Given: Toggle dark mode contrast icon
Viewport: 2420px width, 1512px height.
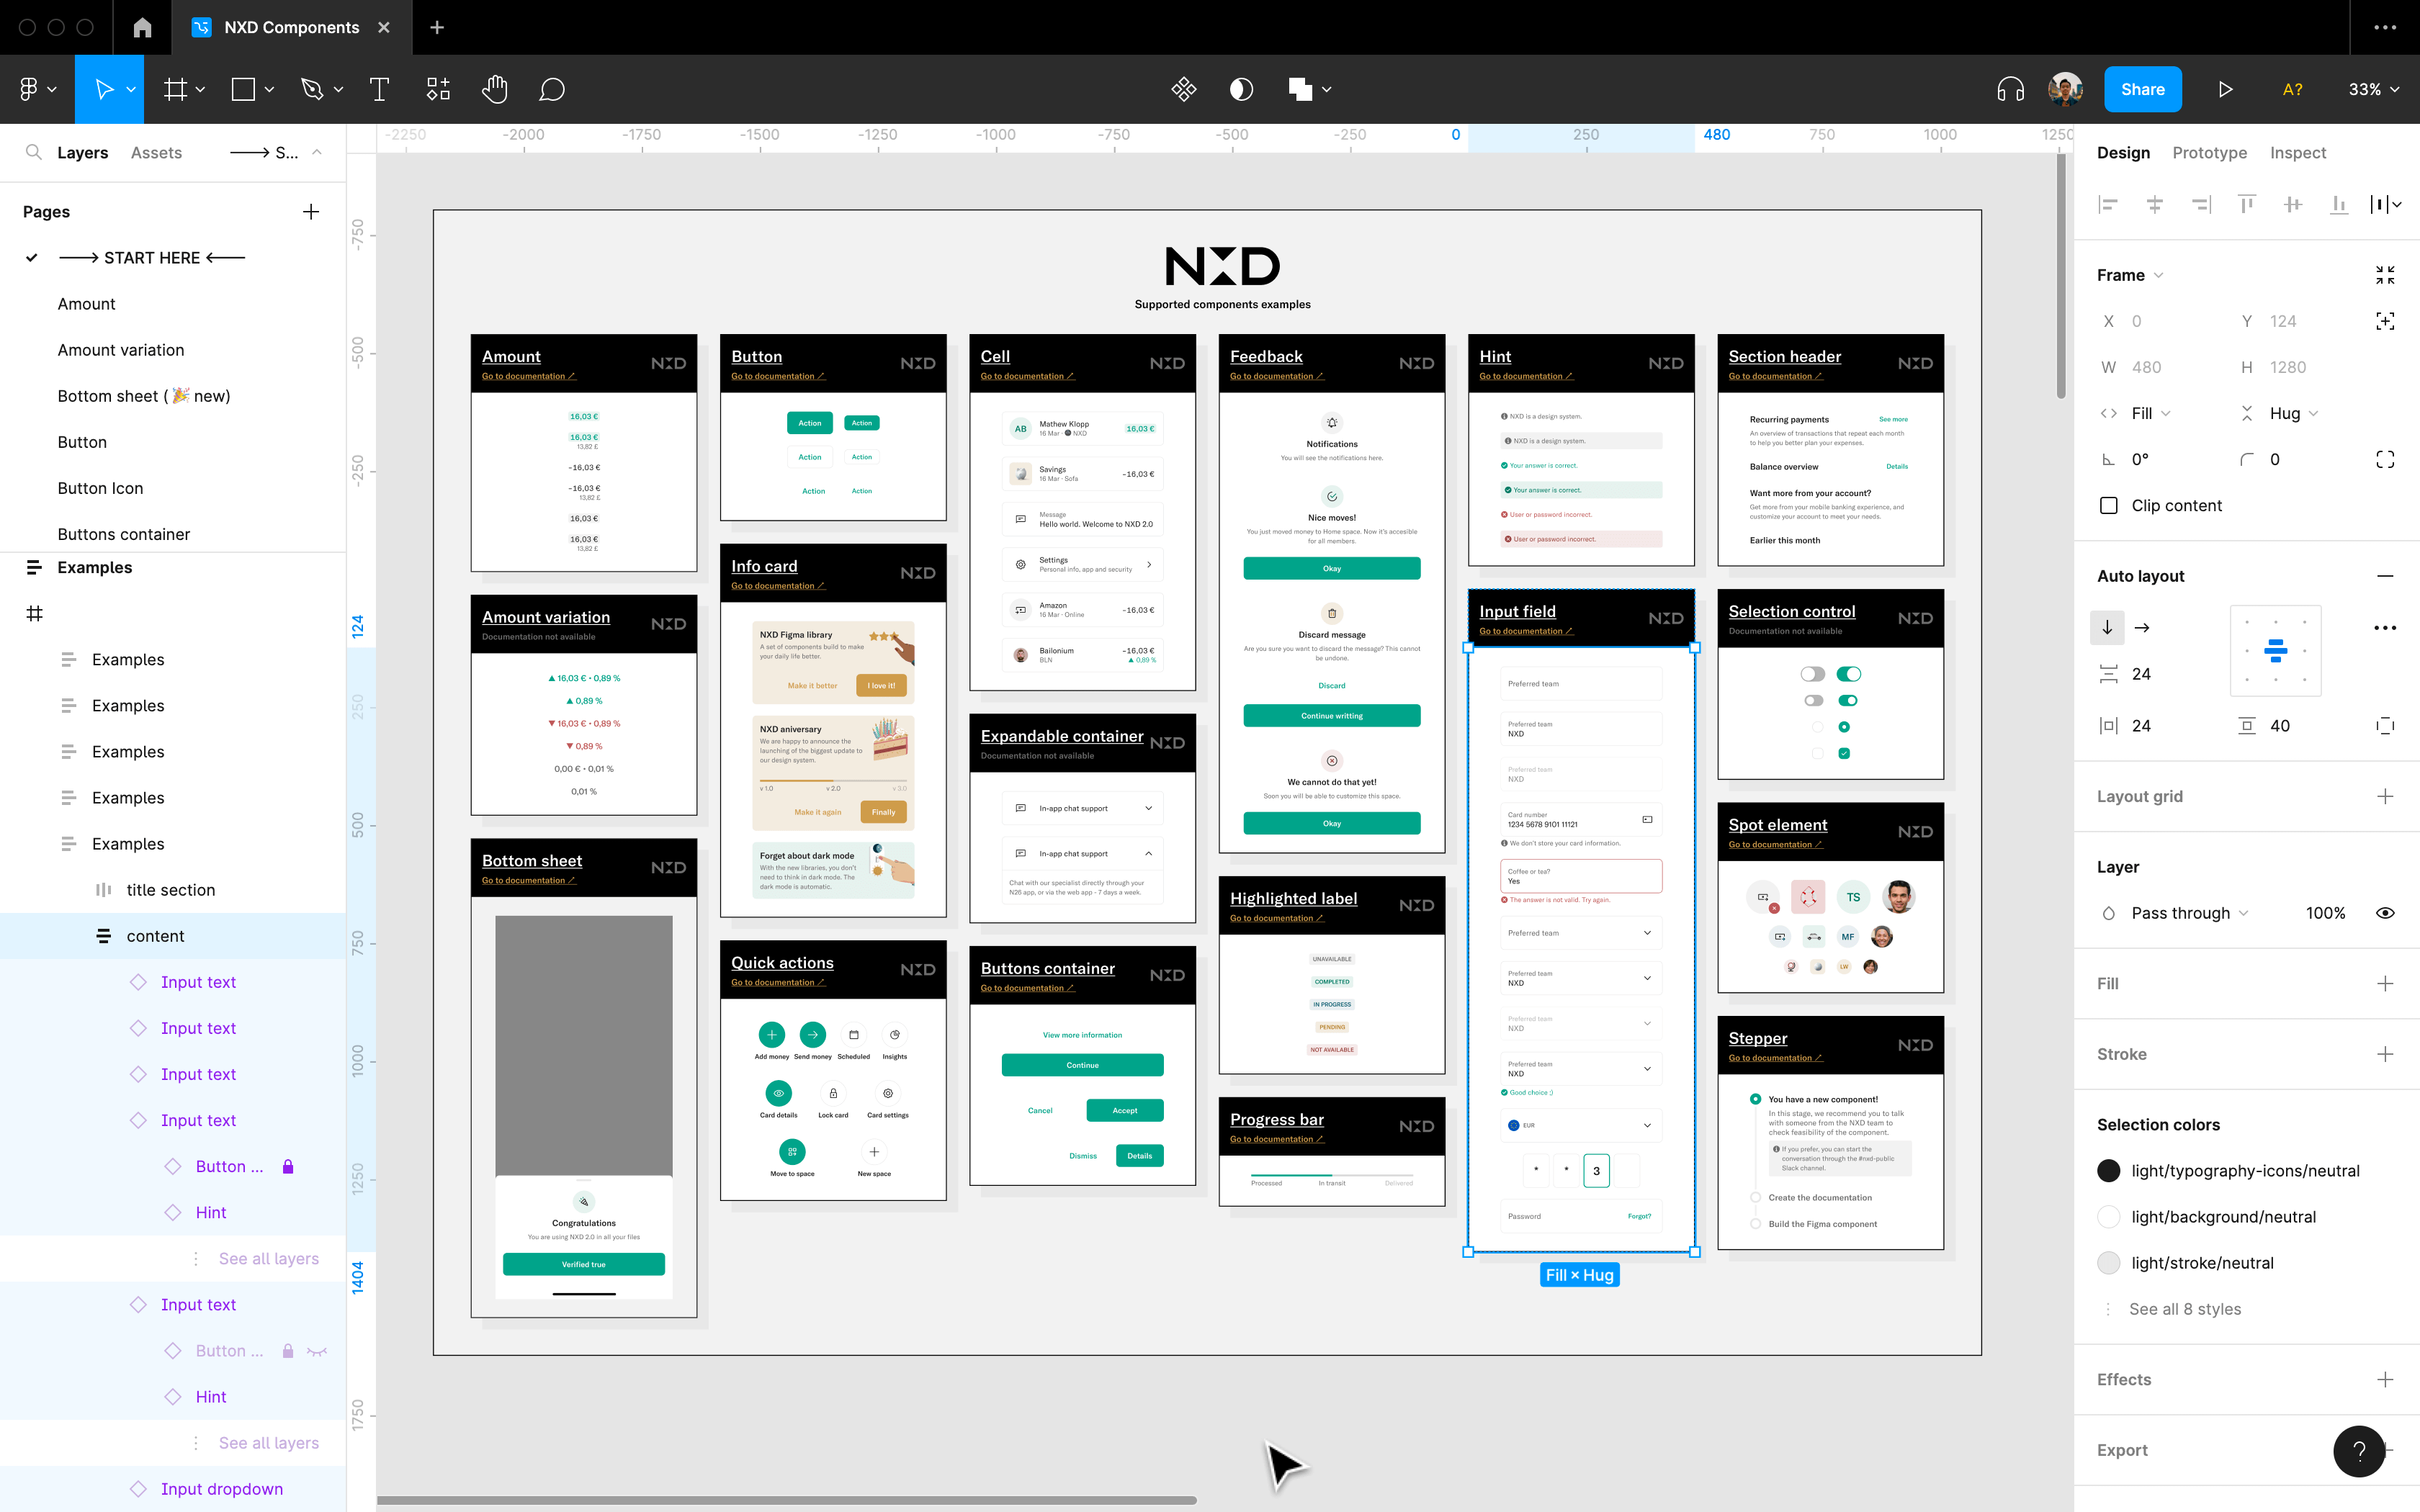Looking at the screenshot, I should [1241, 90].
